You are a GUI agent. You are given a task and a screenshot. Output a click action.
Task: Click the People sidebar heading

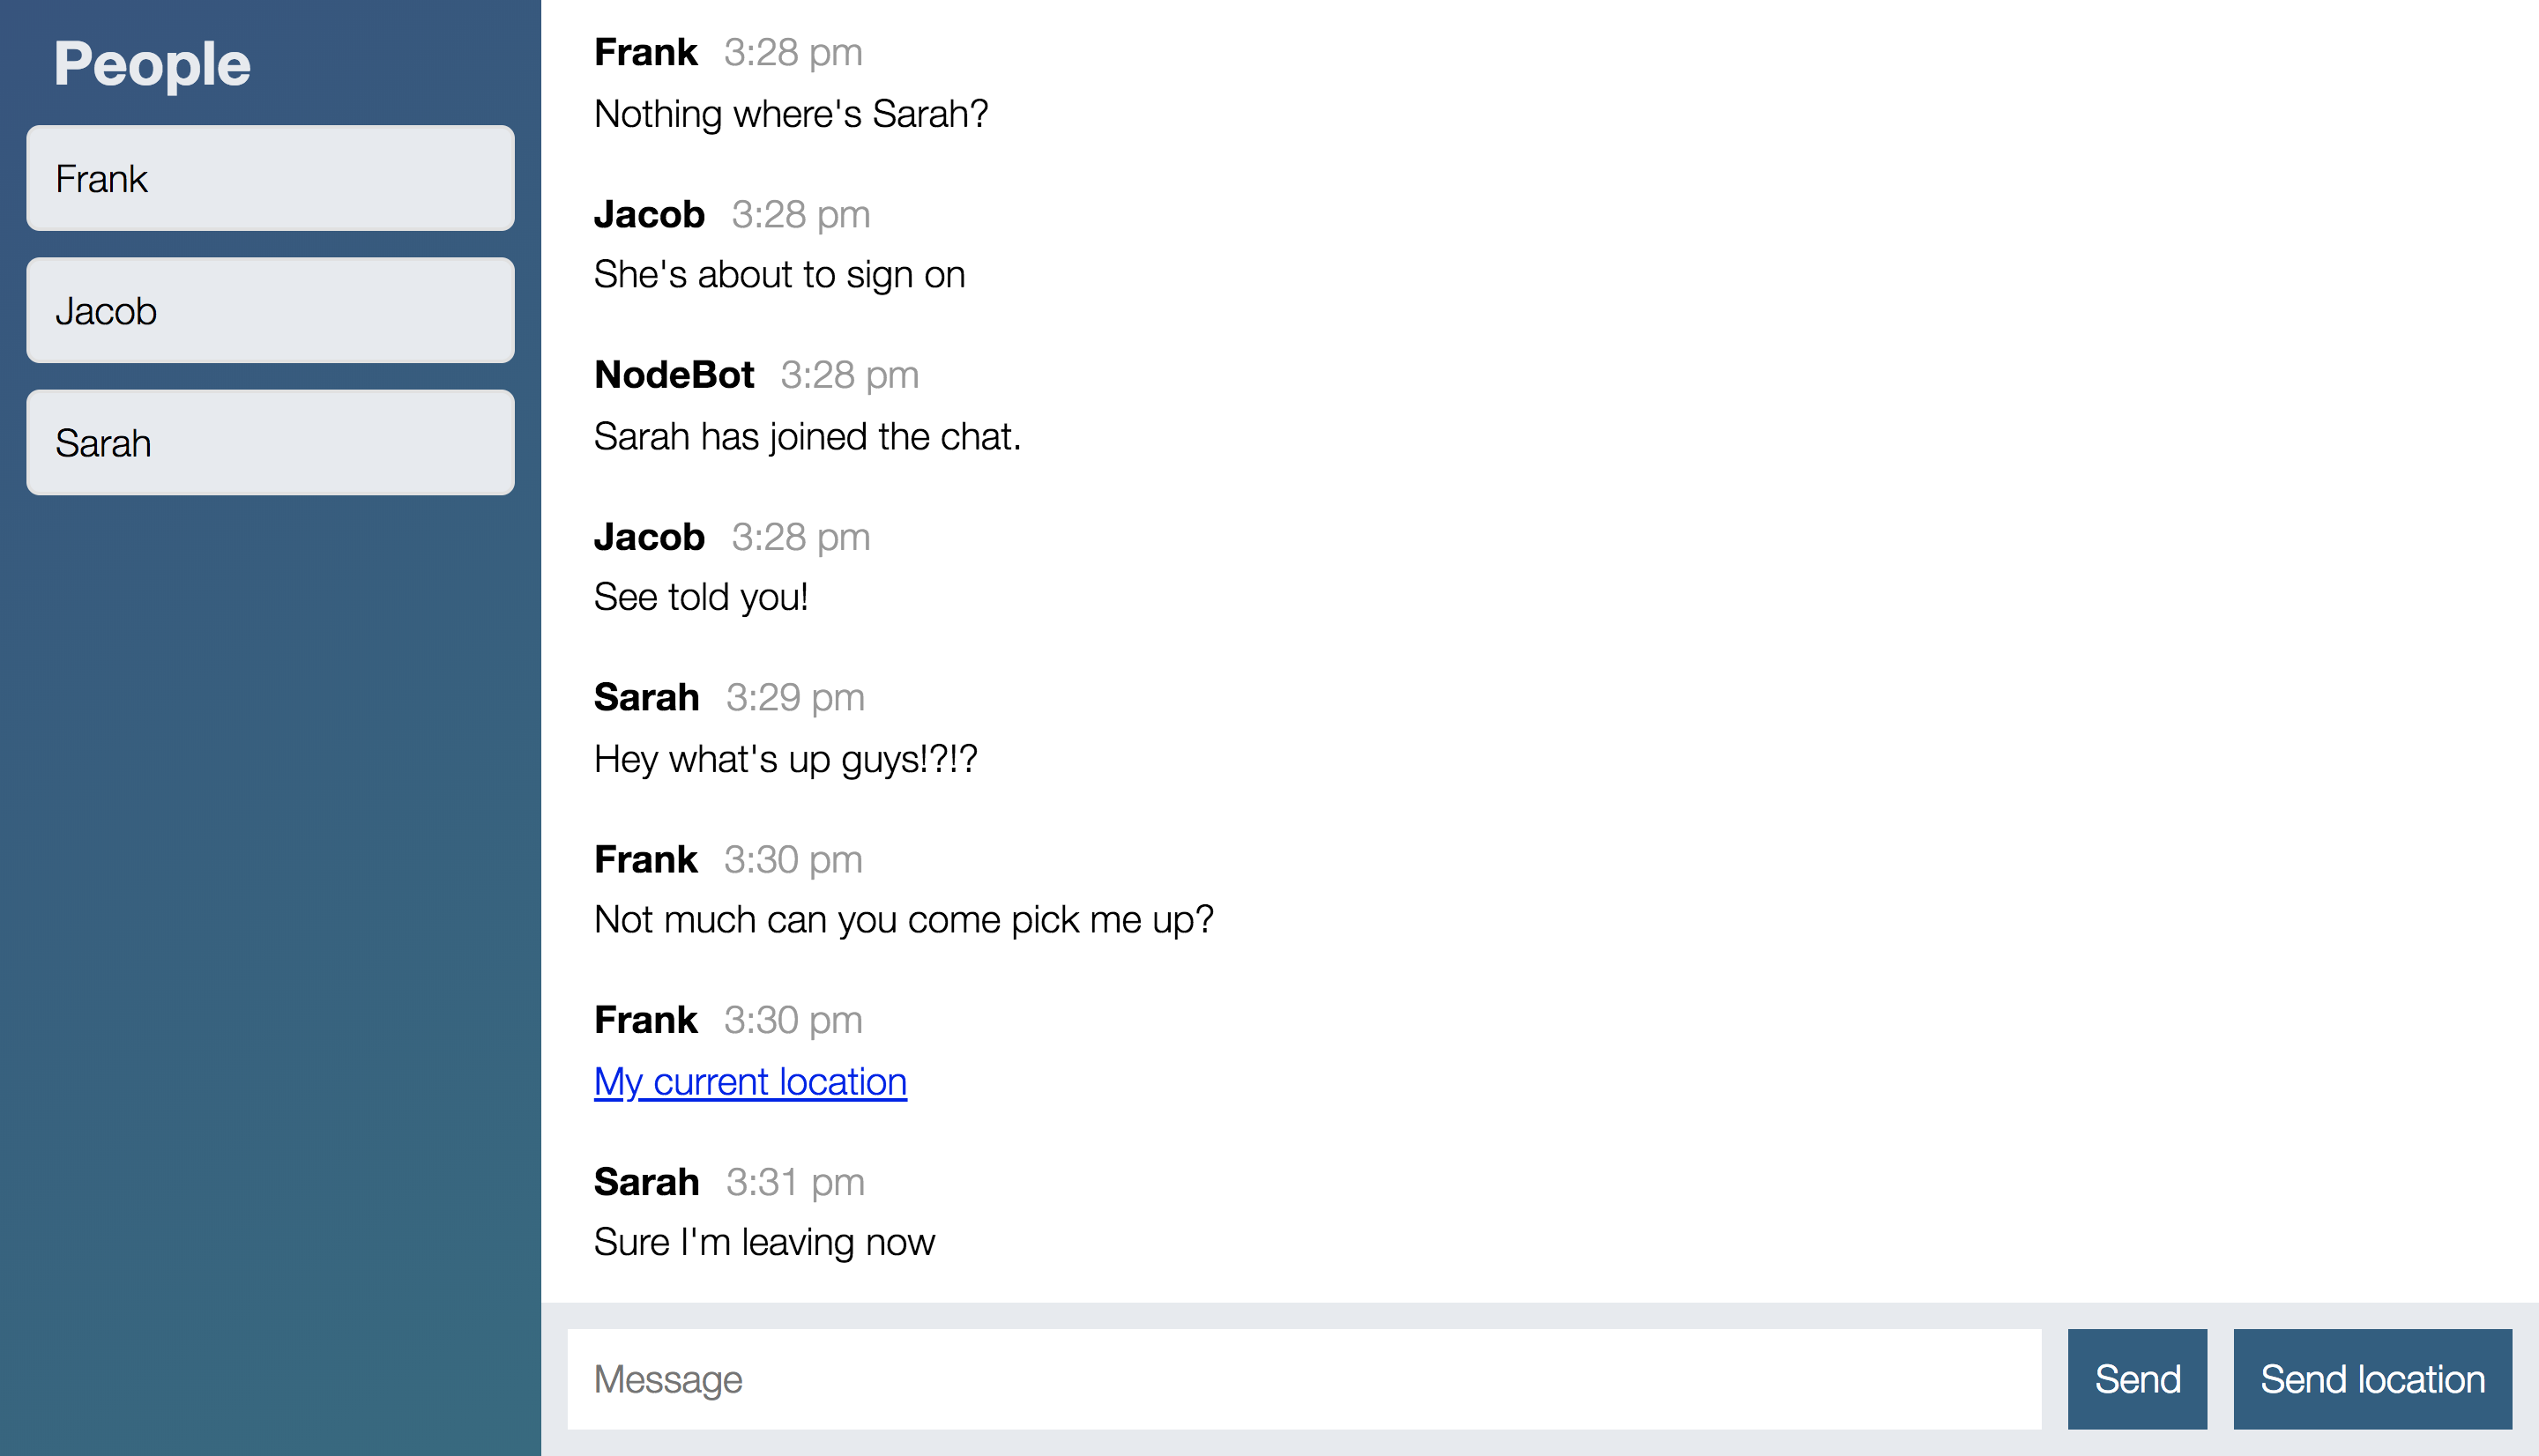point(152,64)
